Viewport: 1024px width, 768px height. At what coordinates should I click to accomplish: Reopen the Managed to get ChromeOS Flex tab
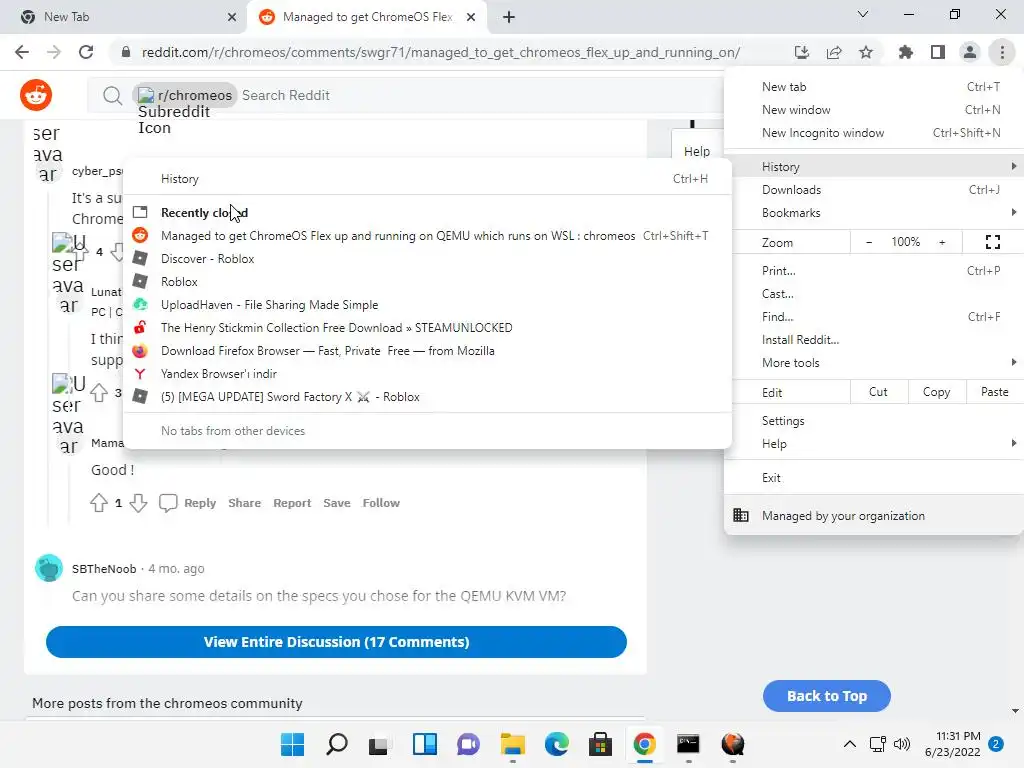(x=427, y=236)
